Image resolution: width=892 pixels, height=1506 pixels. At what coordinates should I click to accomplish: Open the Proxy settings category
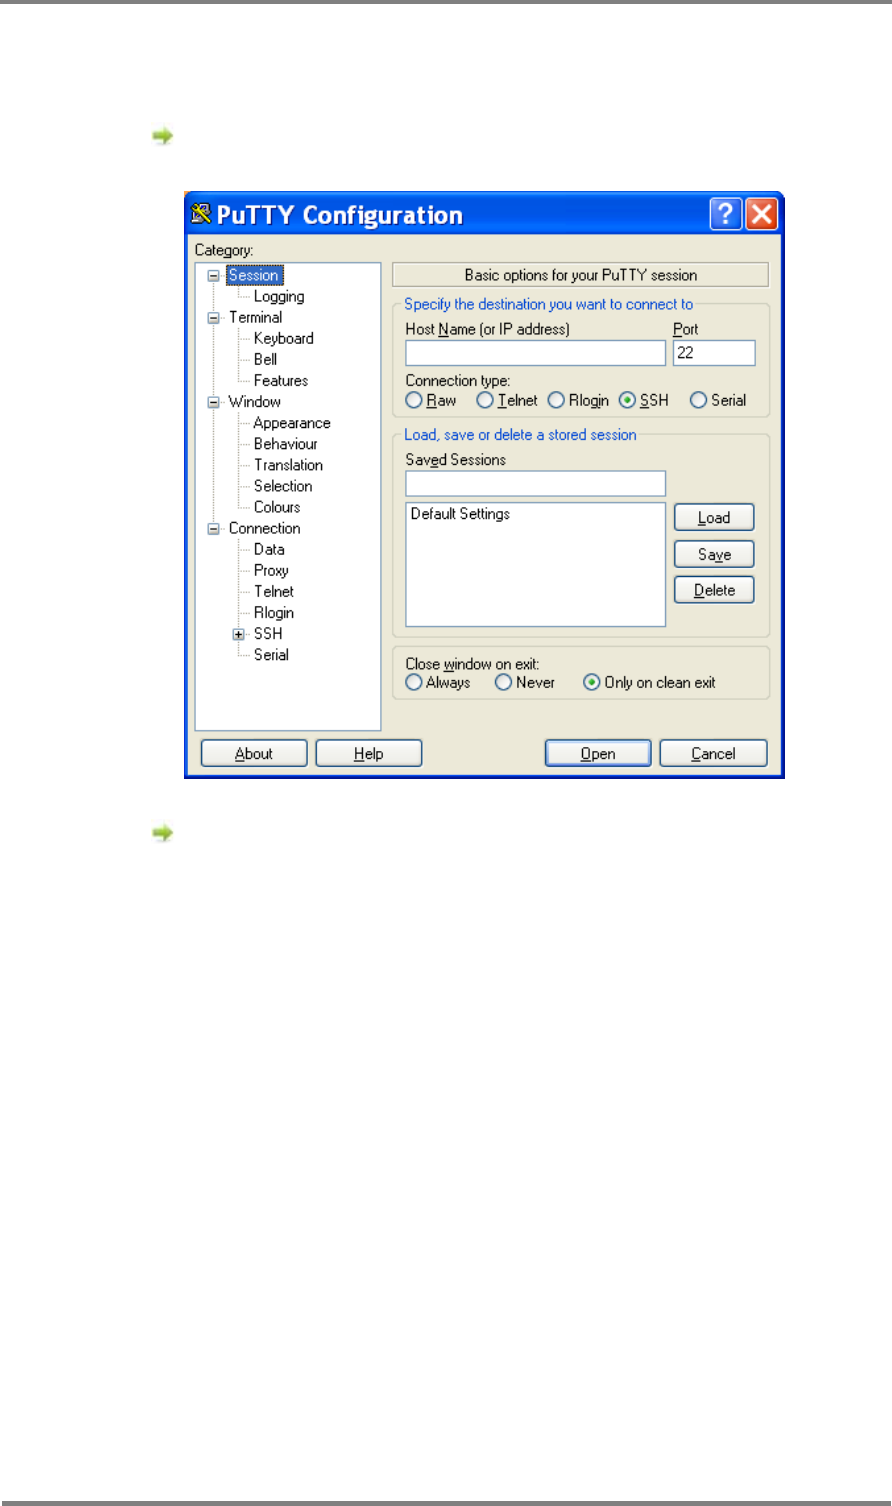pyautogui.click(x=271, y=570)
